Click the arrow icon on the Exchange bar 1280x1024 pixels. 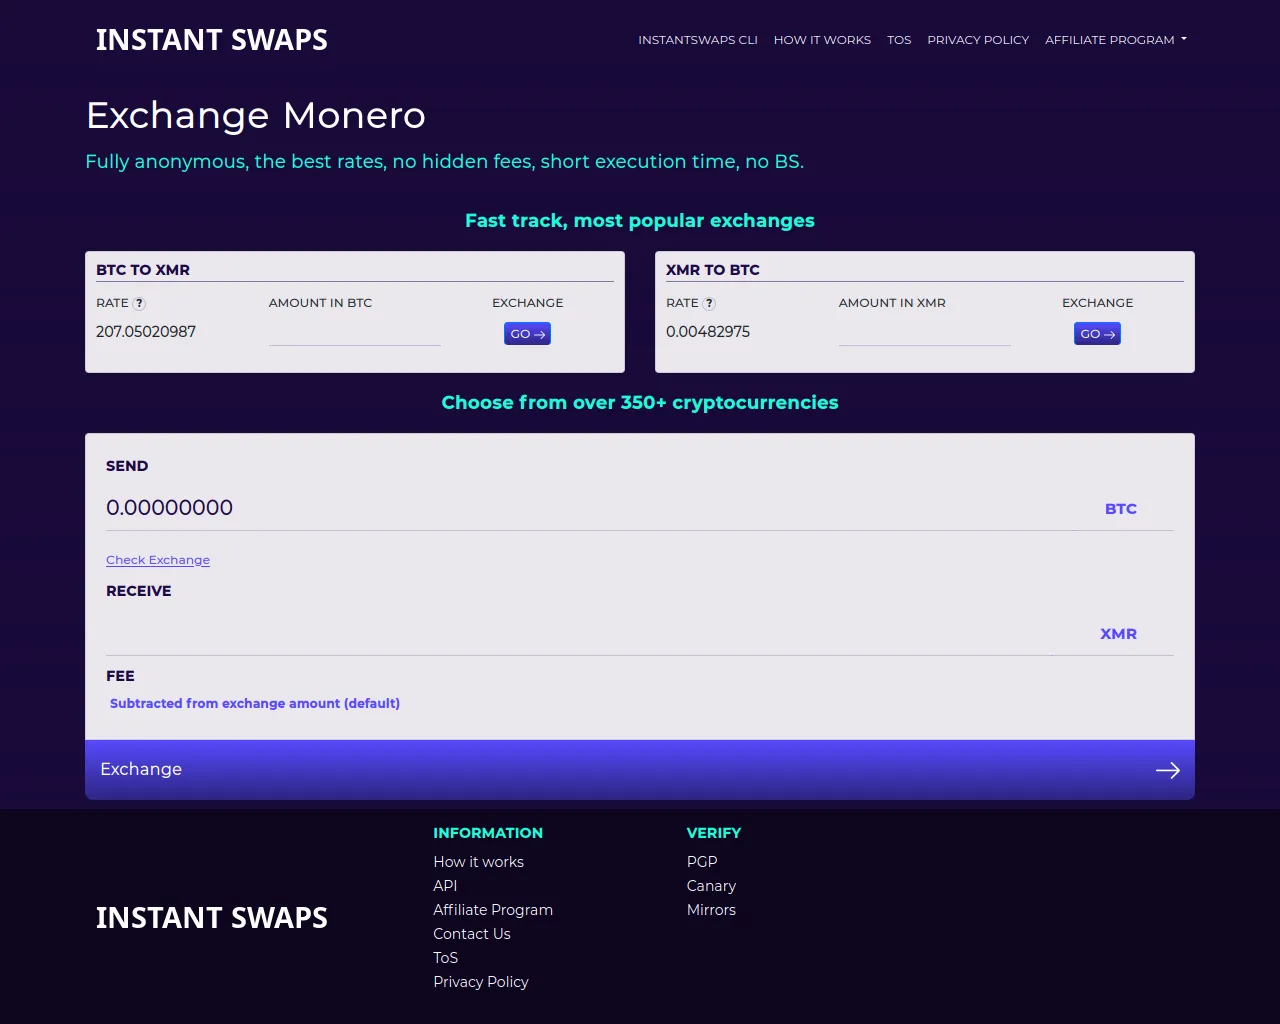pos(1168,770)
